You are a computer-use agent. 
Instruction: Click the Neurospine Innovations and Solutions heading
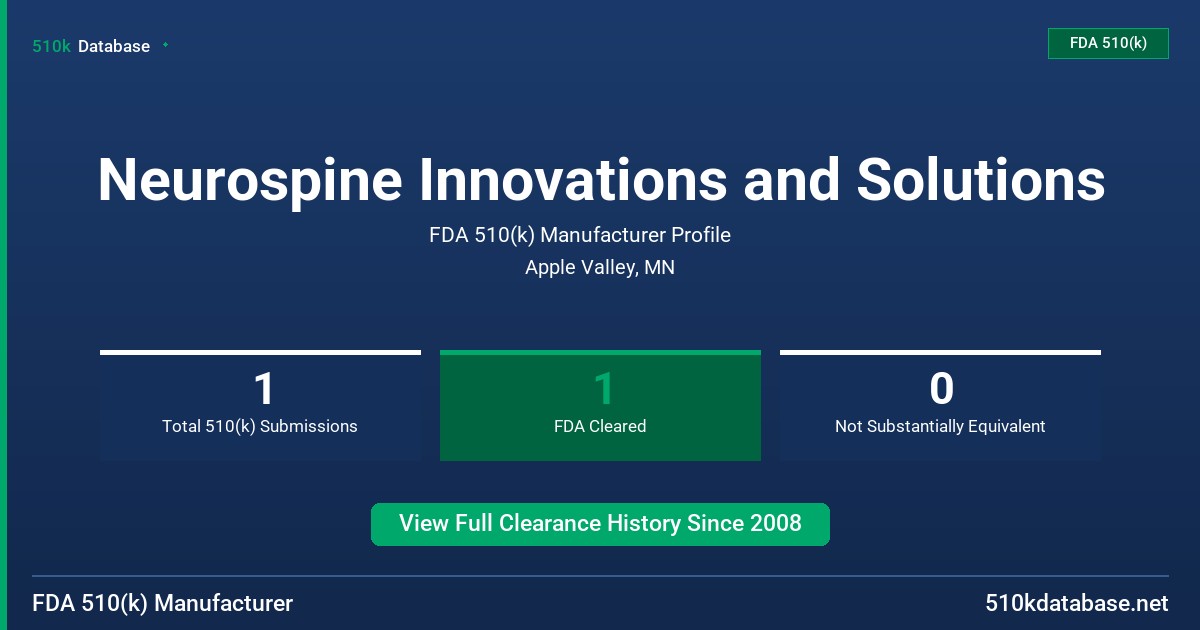(x=601, y=180)
